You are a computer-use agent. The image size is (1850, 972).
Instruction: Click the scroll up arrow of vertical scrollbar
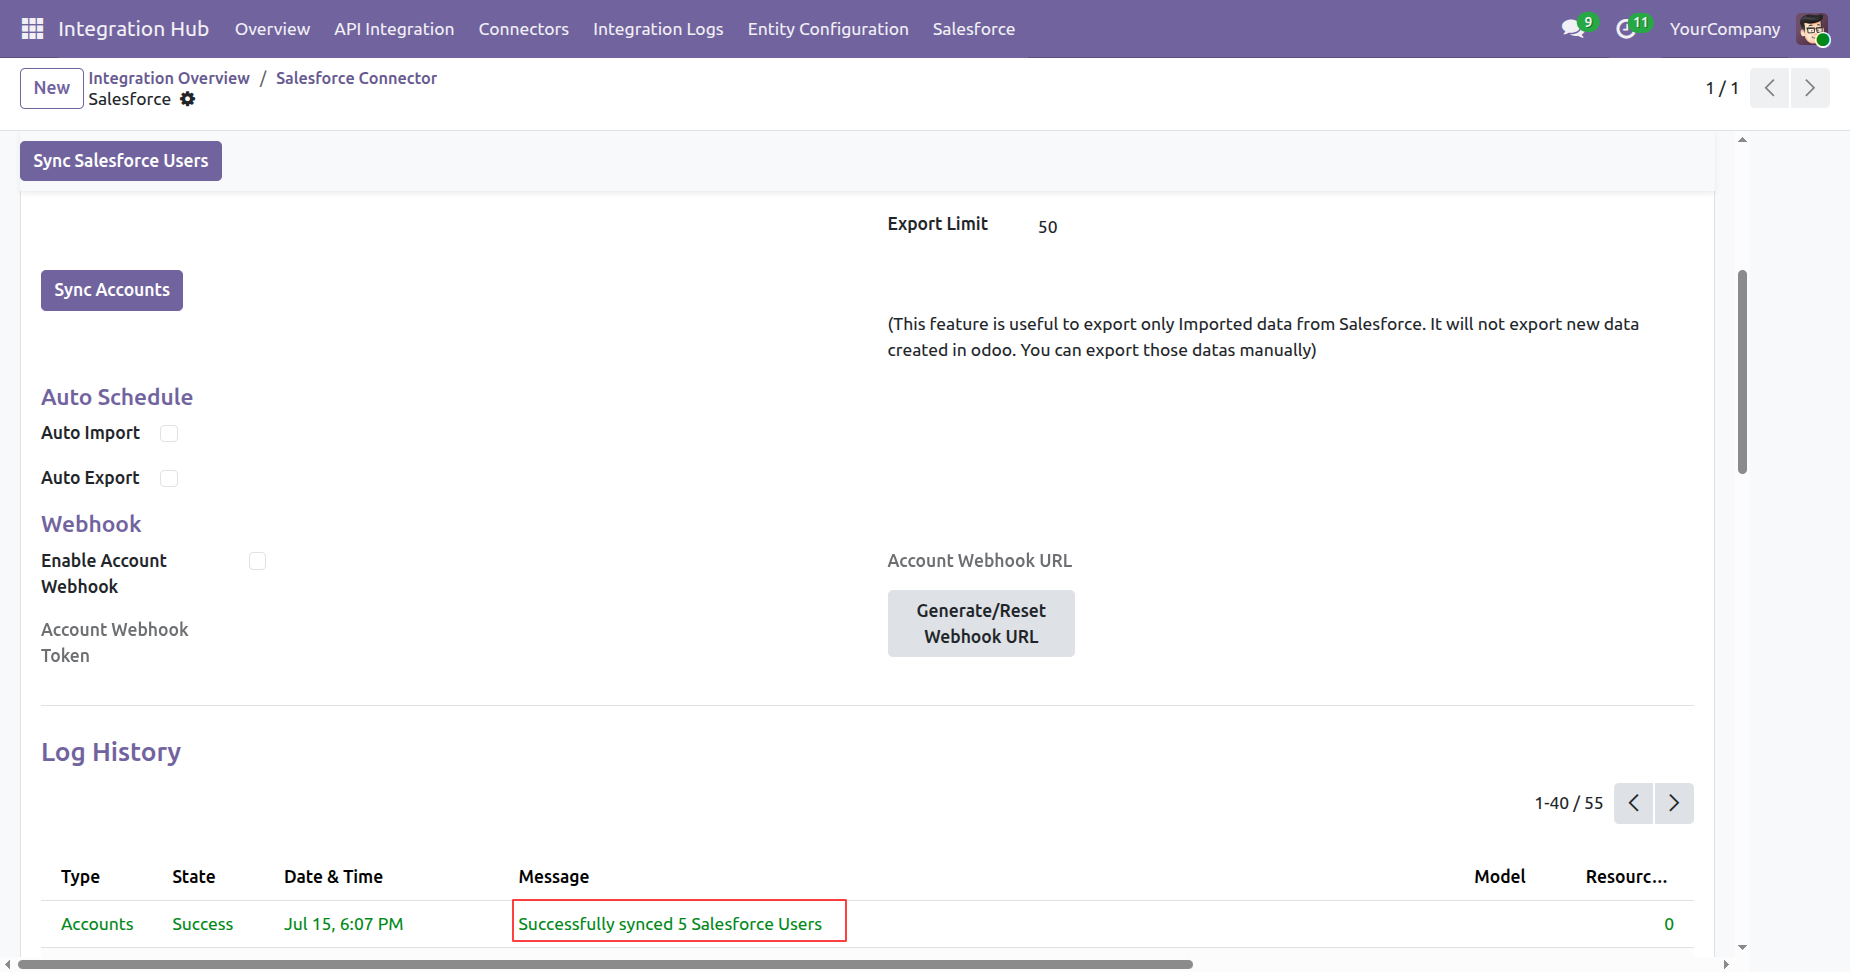point(1742,140)
